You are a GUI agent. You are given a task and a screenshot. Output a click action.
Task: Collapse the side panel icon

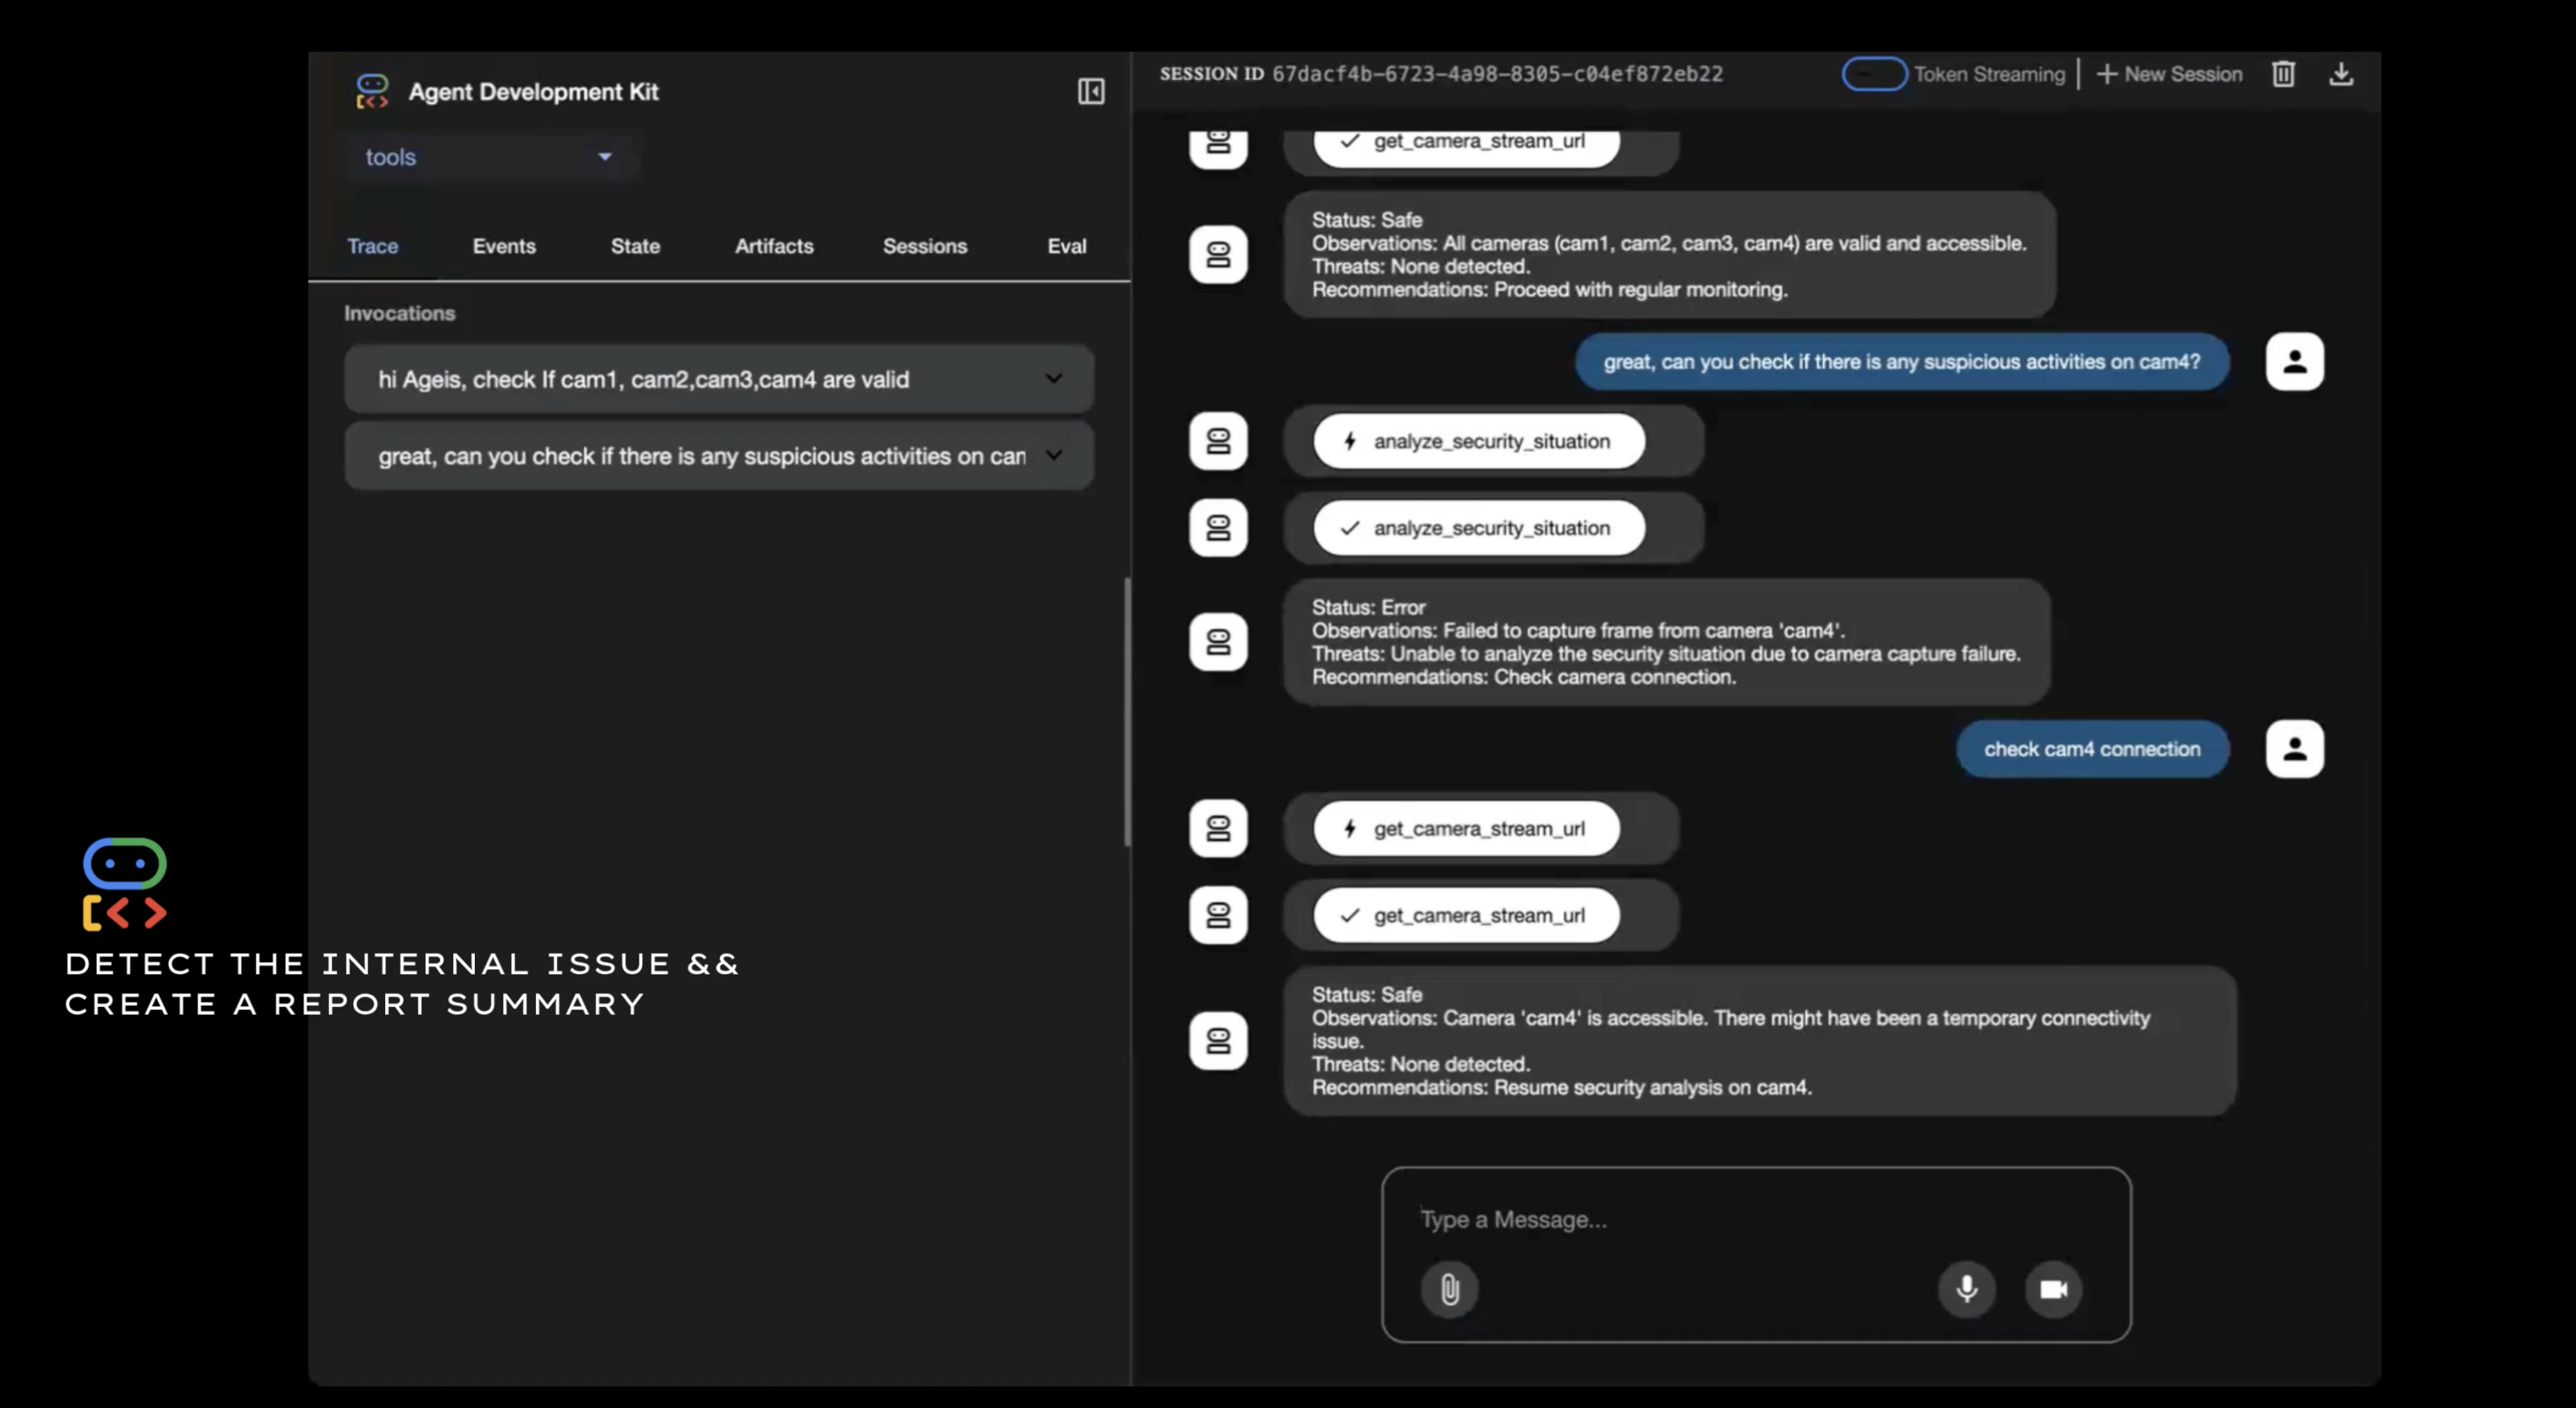(1091, 92)
